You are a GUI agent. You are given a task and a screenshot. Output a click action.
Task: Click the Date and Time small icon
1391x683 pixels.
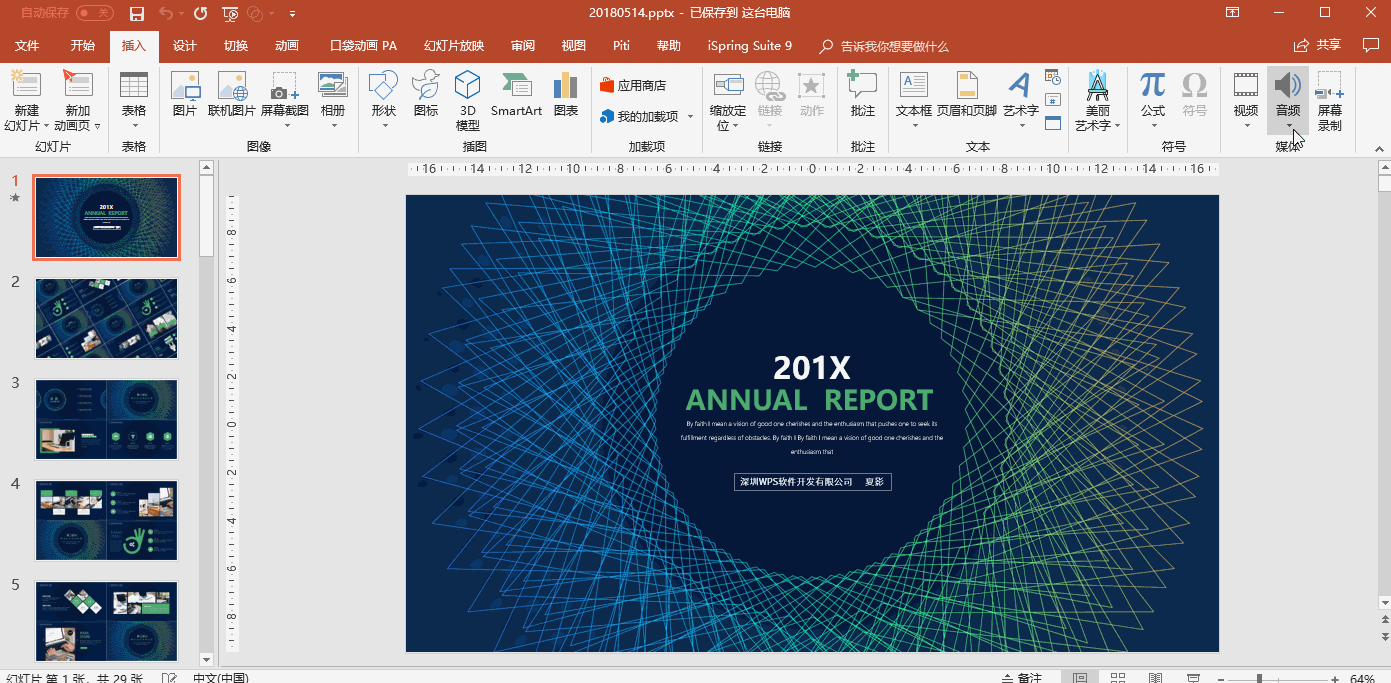tap(1052, 76)
